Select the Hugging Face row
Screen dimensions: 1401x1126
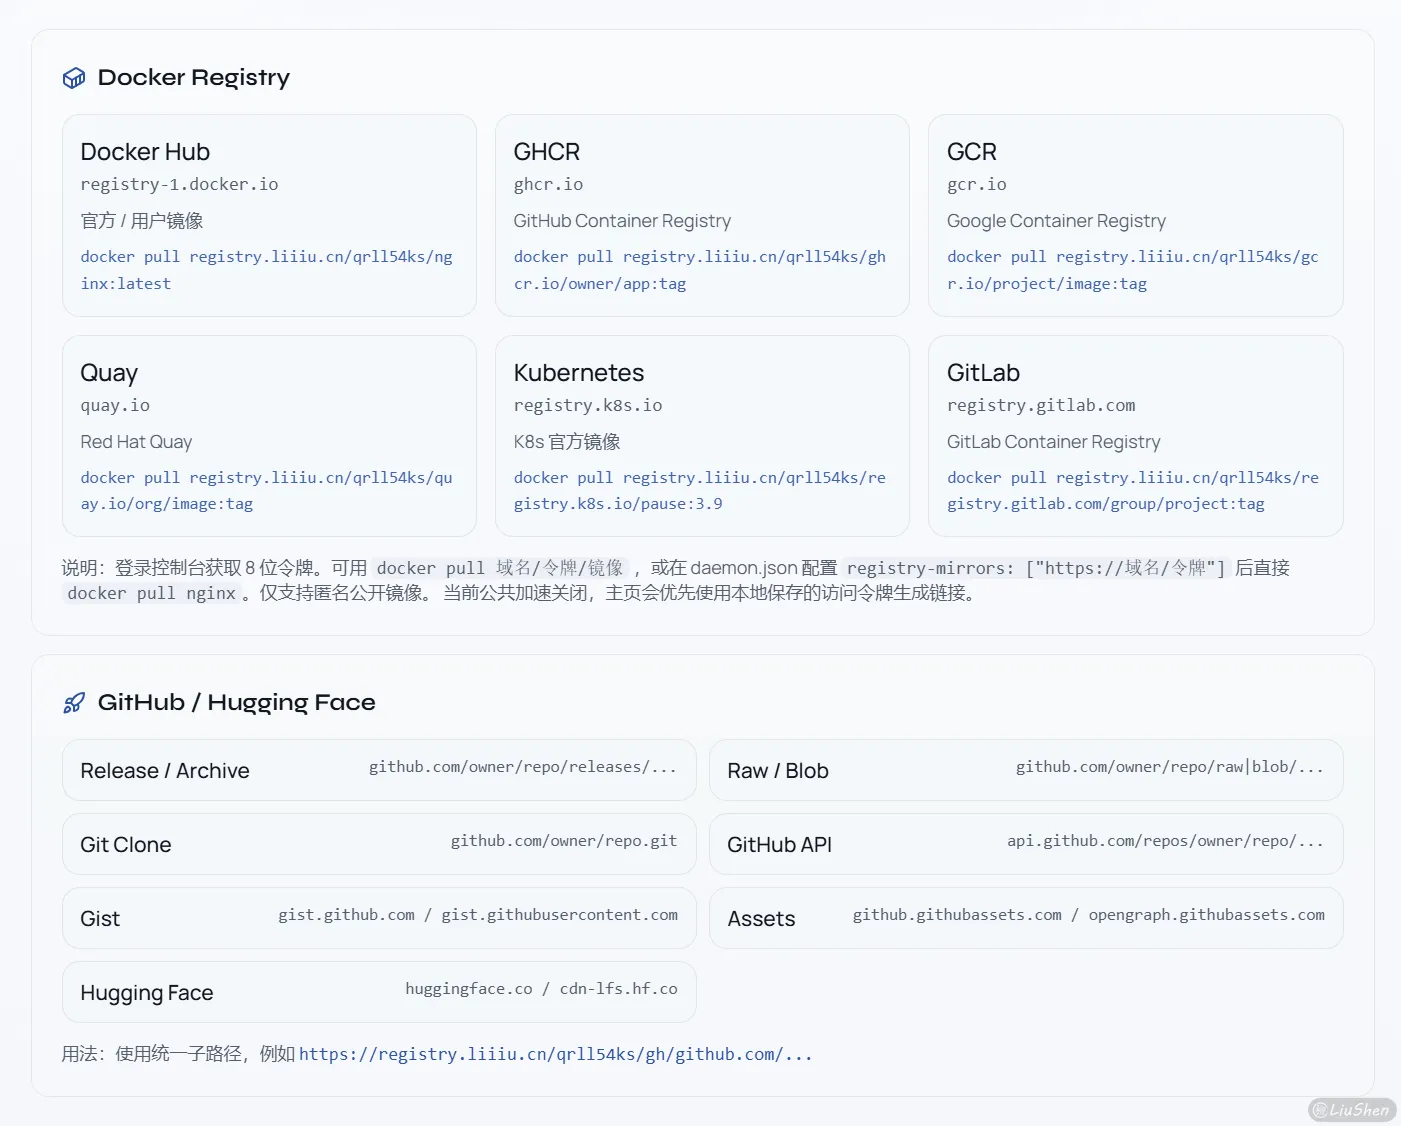click(x=379, y=992)
